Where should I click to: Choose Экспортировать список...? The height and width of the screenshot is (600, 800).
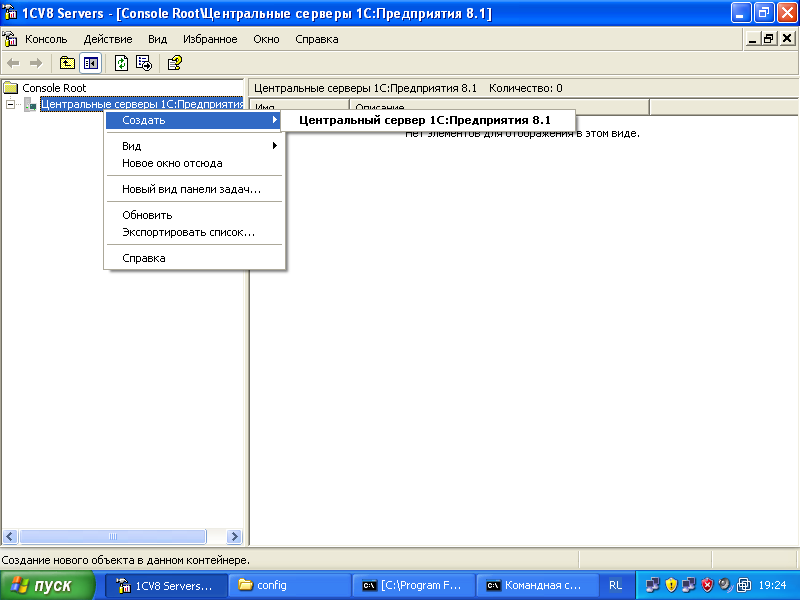[193, 232]
